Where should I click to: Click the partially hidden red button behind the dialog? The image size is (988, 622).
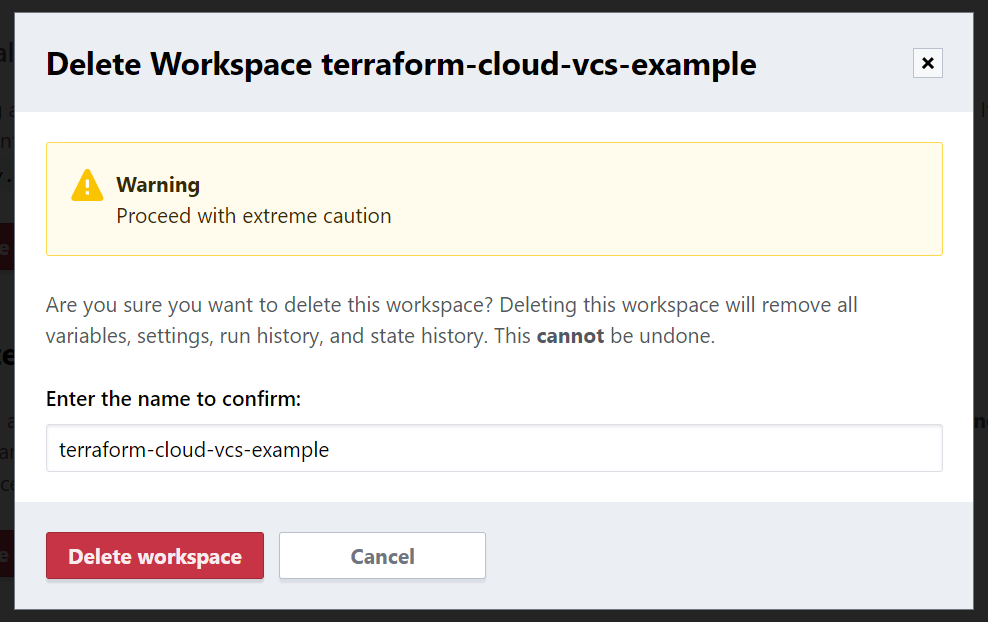click(6, 246)
